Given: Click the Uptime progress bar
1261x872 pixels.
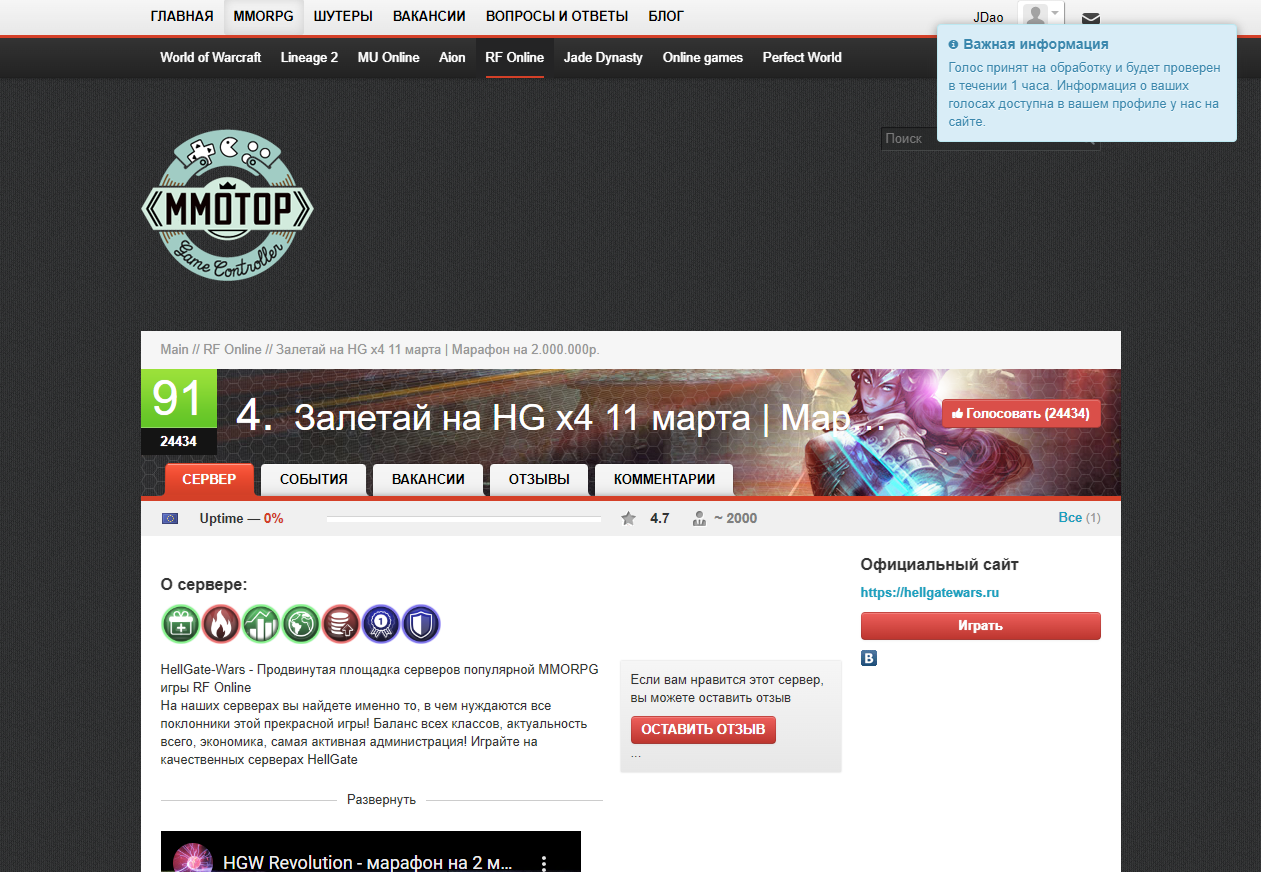Looking at the screenshot, I should click(464, 519).
